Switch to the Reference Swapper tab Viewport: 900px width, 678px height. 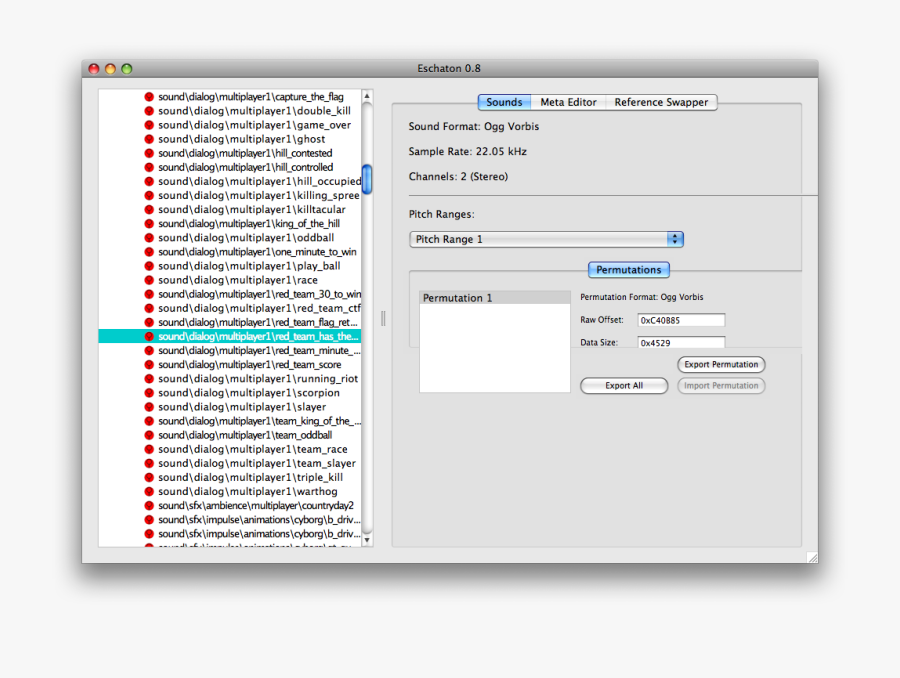(660, 102)
